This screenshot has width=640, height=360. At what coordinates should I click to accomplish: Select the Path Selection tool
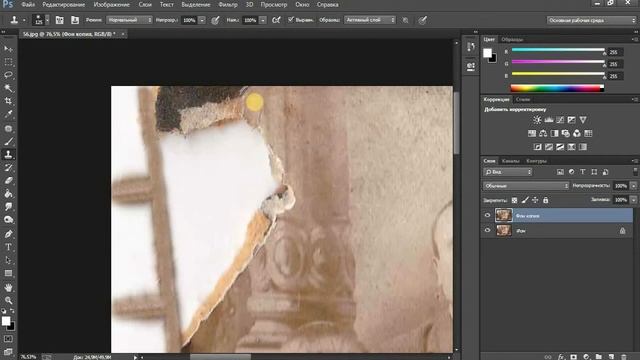tap(8, 260)
